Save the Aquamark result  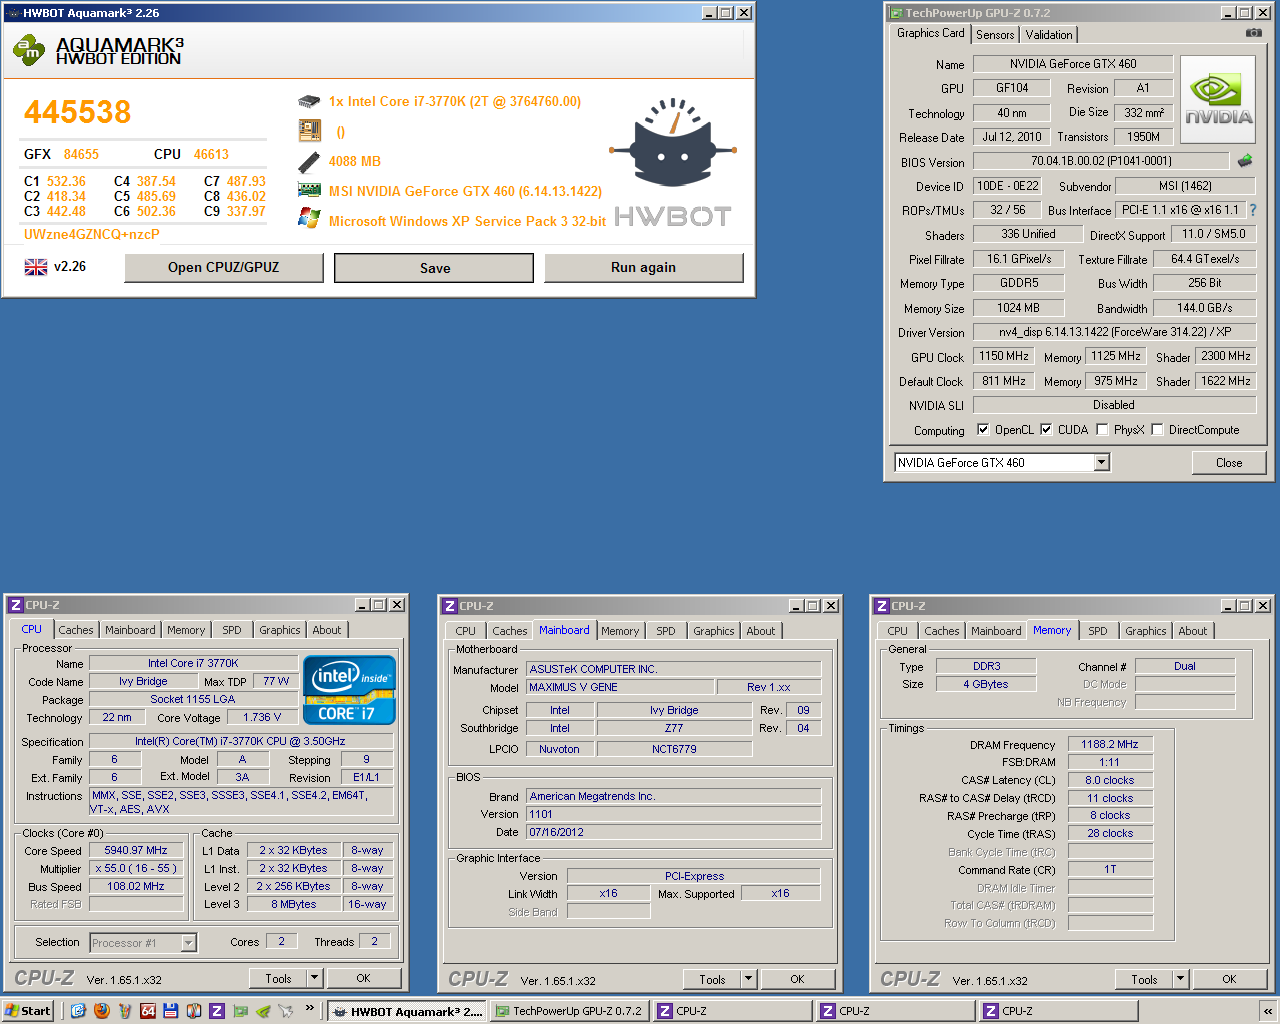(434, 268)
